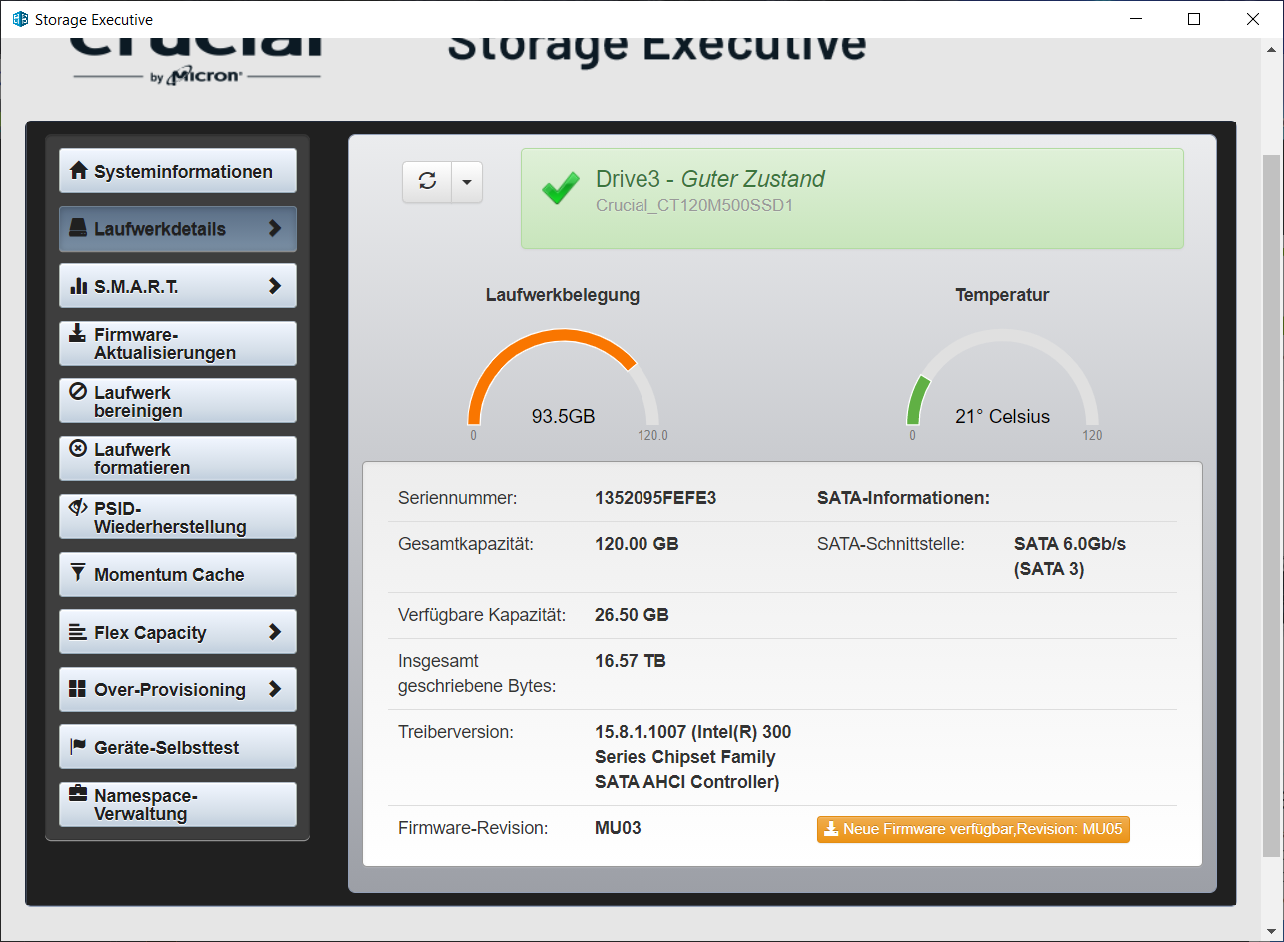
Task: Click the 21° Celsius reading
Action: click(x=1002, y=417)
